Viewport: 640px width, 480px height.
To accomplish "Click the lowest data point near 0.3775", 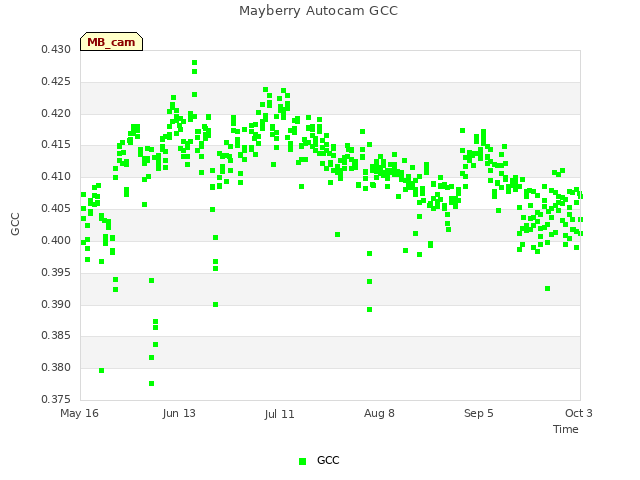I will [x=151, y=384].
